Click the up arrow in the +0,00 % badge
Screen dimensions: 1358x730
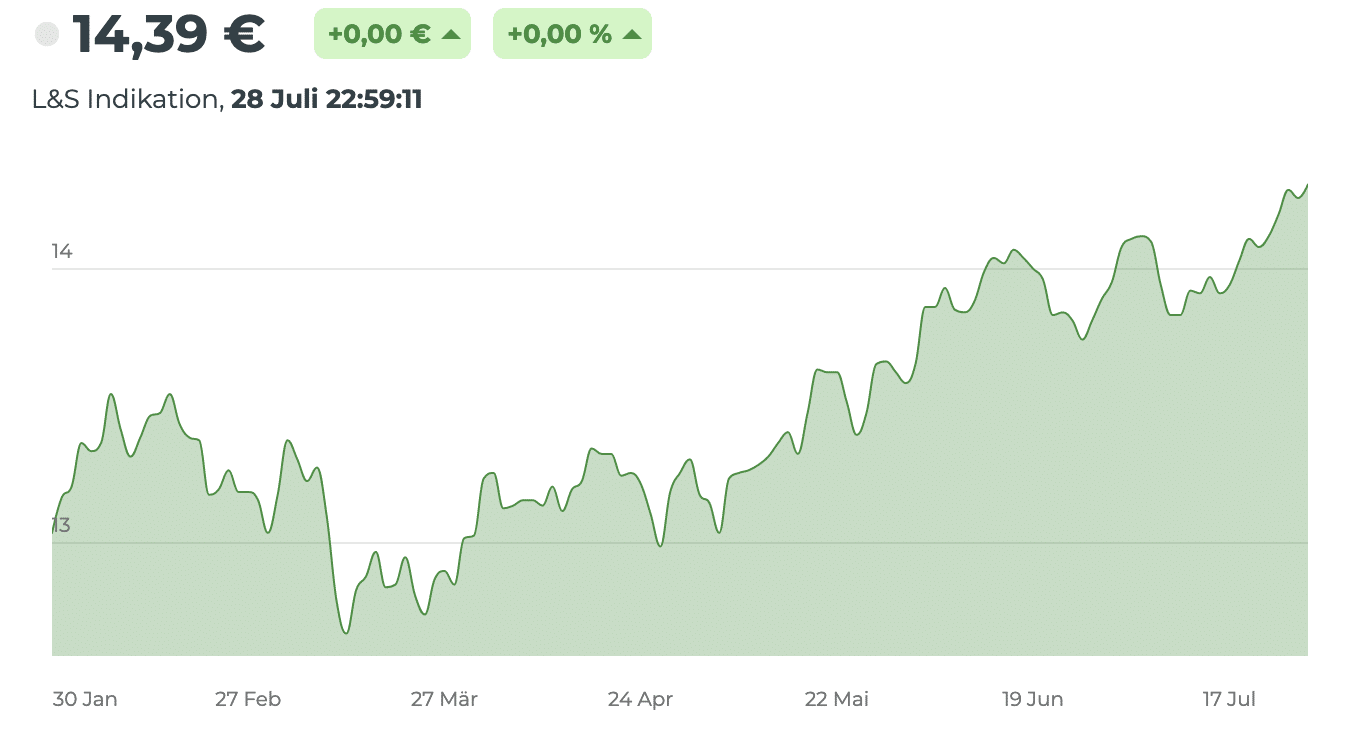(x=631, y=34)
